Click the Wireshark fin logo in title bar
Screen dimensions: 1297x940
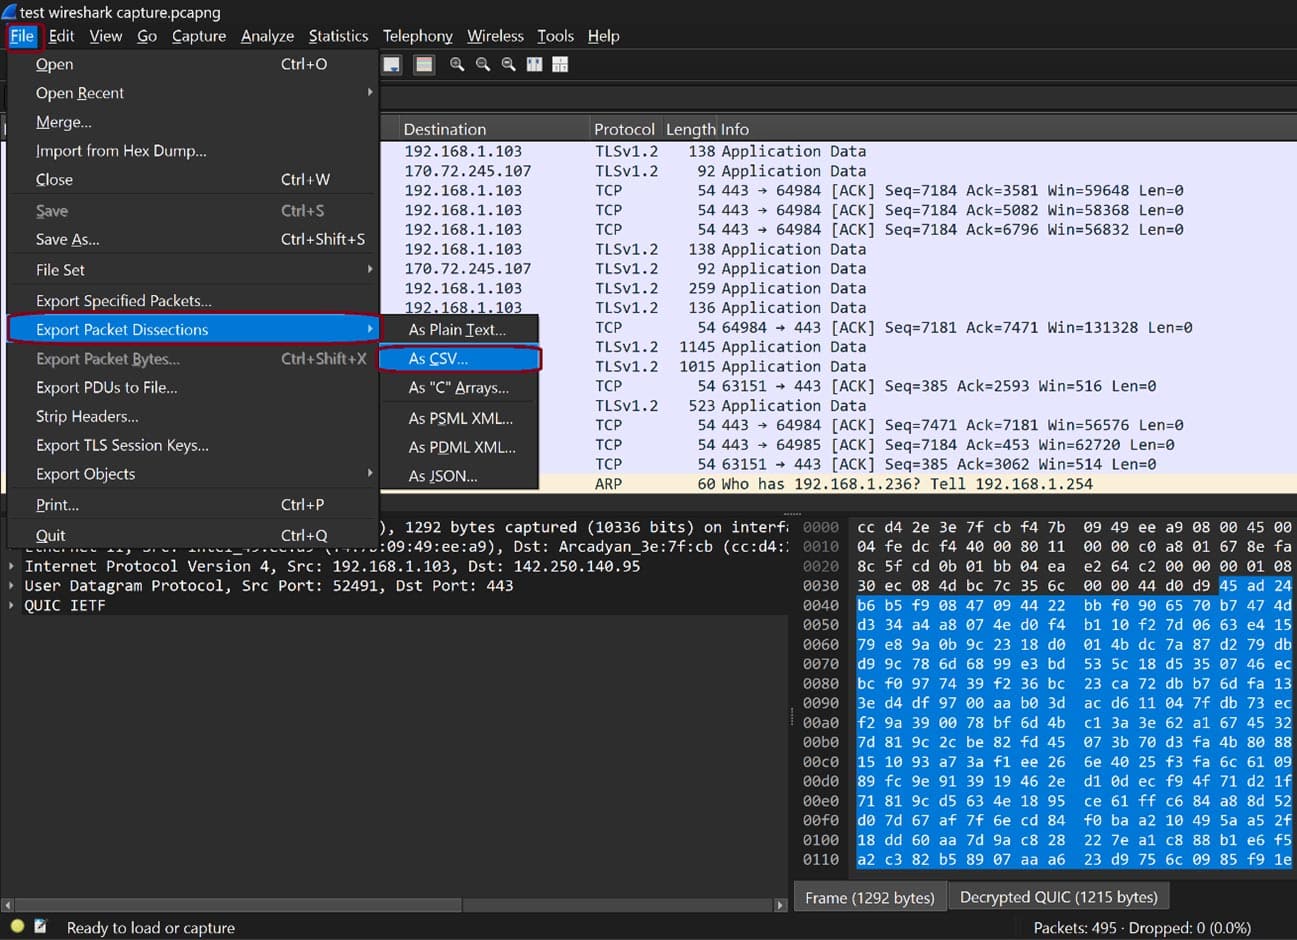click(x=9, y=11)
